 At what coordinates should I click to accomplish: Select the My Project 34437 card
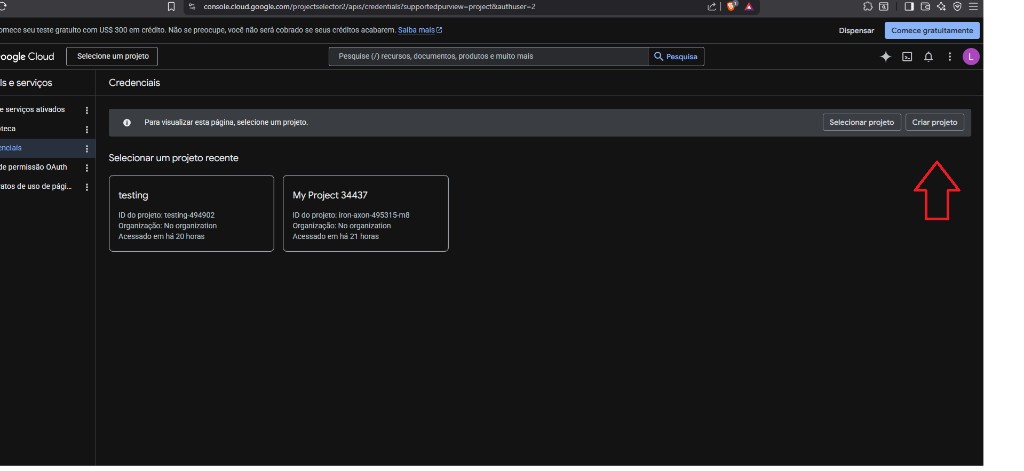(366, 213)
